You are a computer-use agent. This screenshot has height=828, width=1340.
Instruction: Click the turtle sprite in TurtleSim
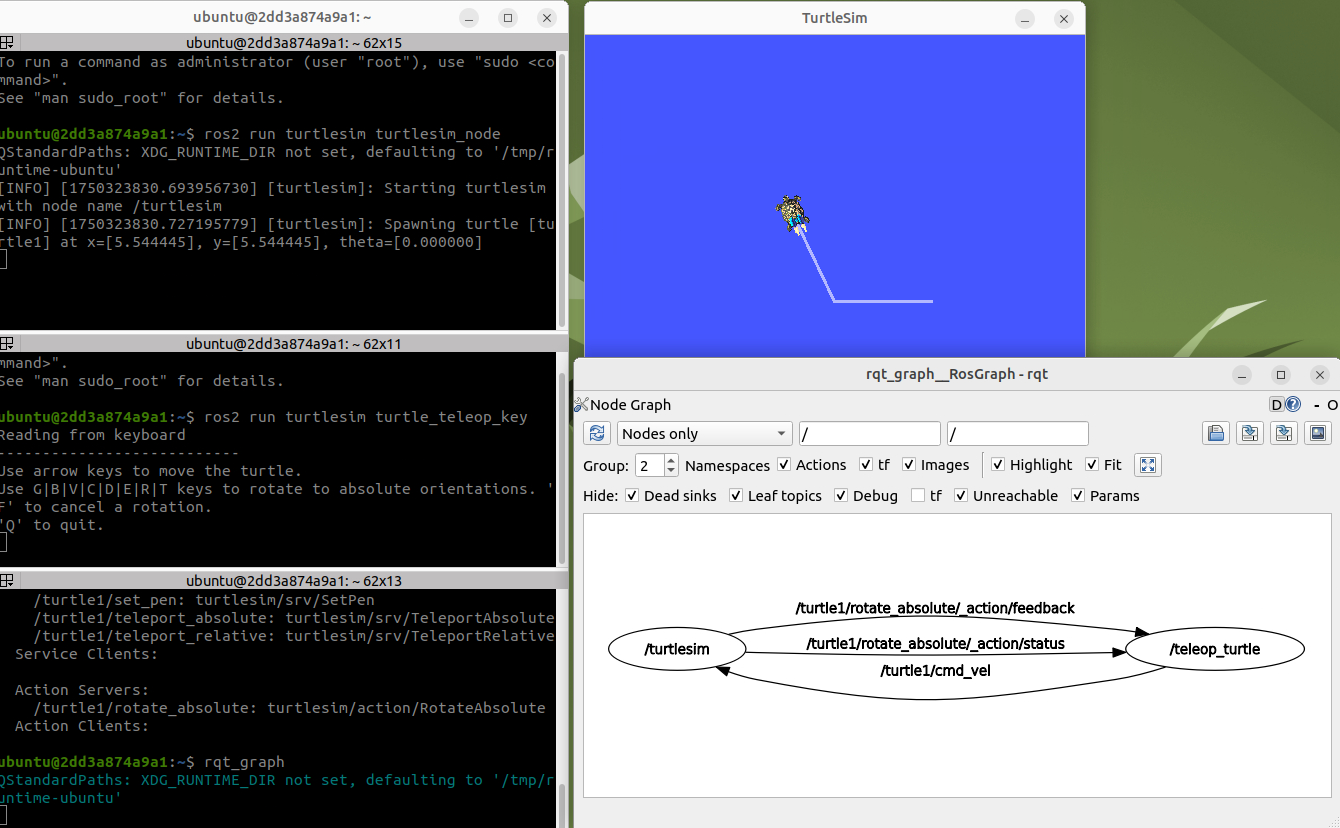point(793,211)
